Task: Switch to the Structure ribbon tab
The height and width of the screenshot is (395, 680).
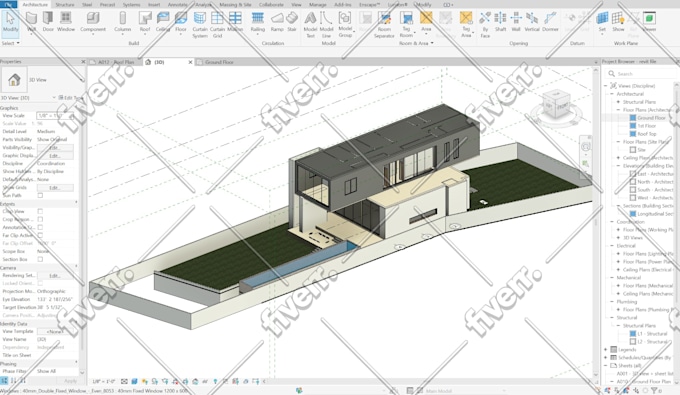Action: pyautogui.click(x=65, y=4)
